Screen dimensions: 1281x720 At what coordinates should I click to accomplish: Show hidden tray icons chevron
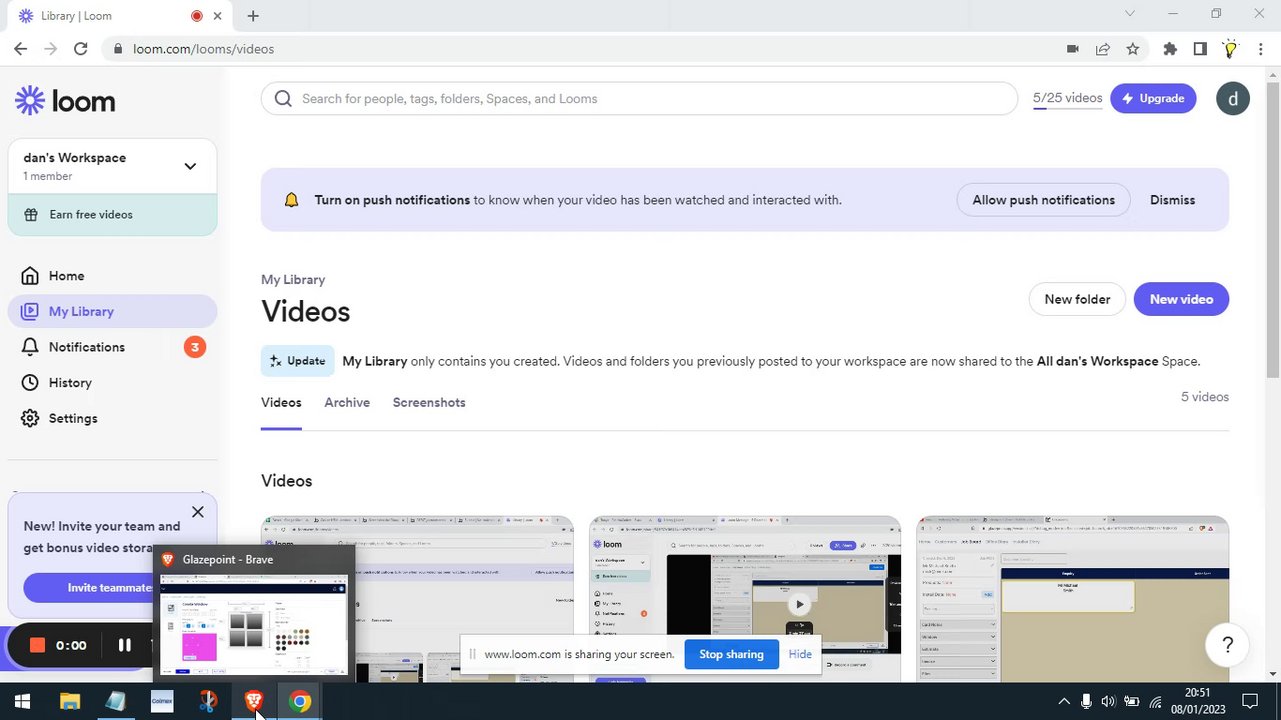[x=1063, y=701]
